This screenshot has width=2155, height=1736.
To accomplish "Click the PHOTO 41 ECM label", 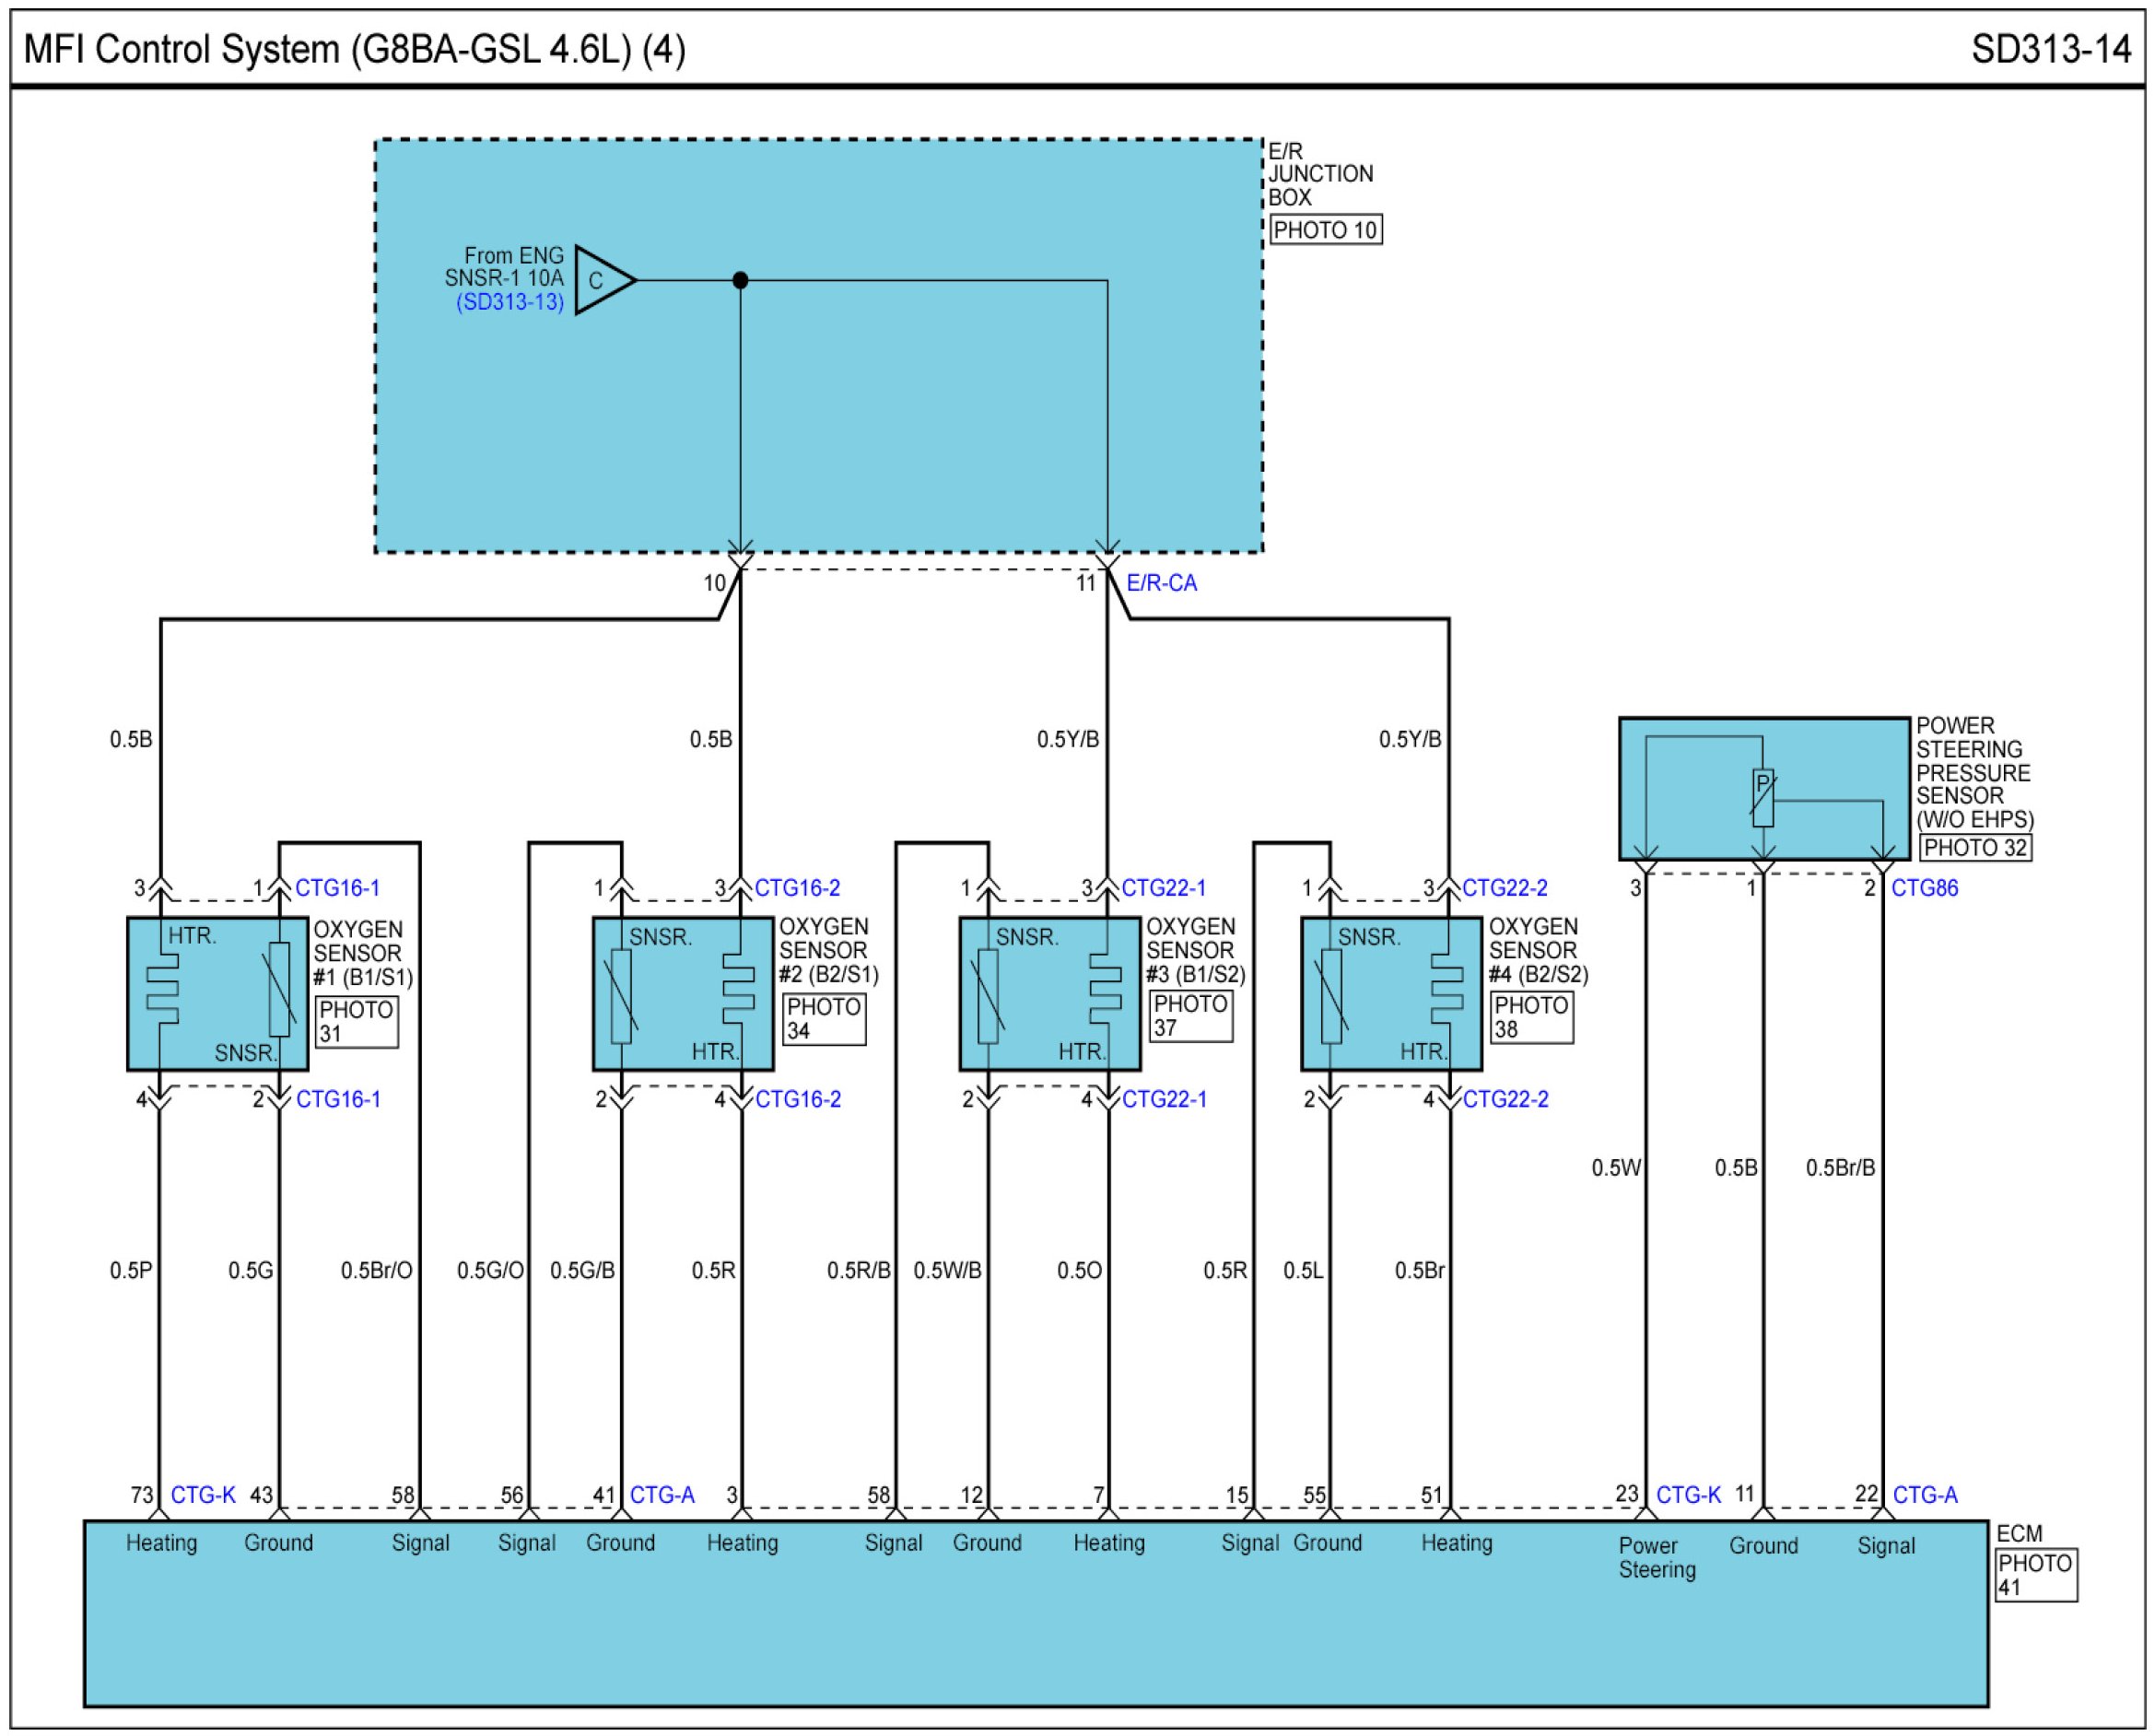I will click(2034, 1575).
